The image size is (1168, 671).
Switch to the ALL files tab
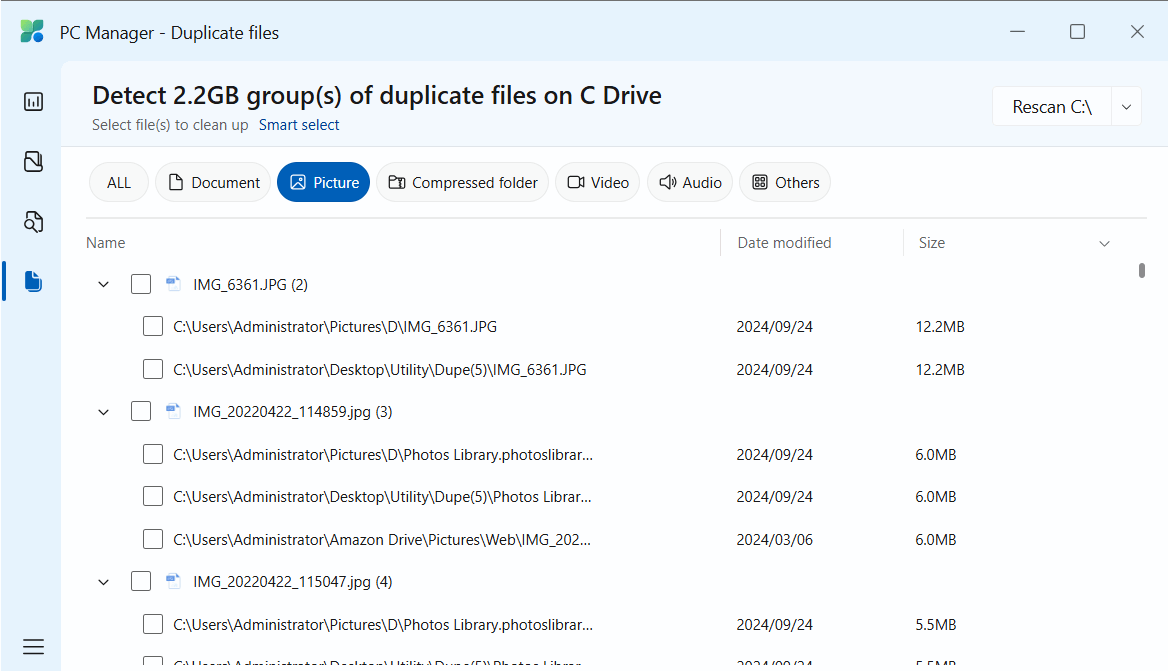point(118,182)
